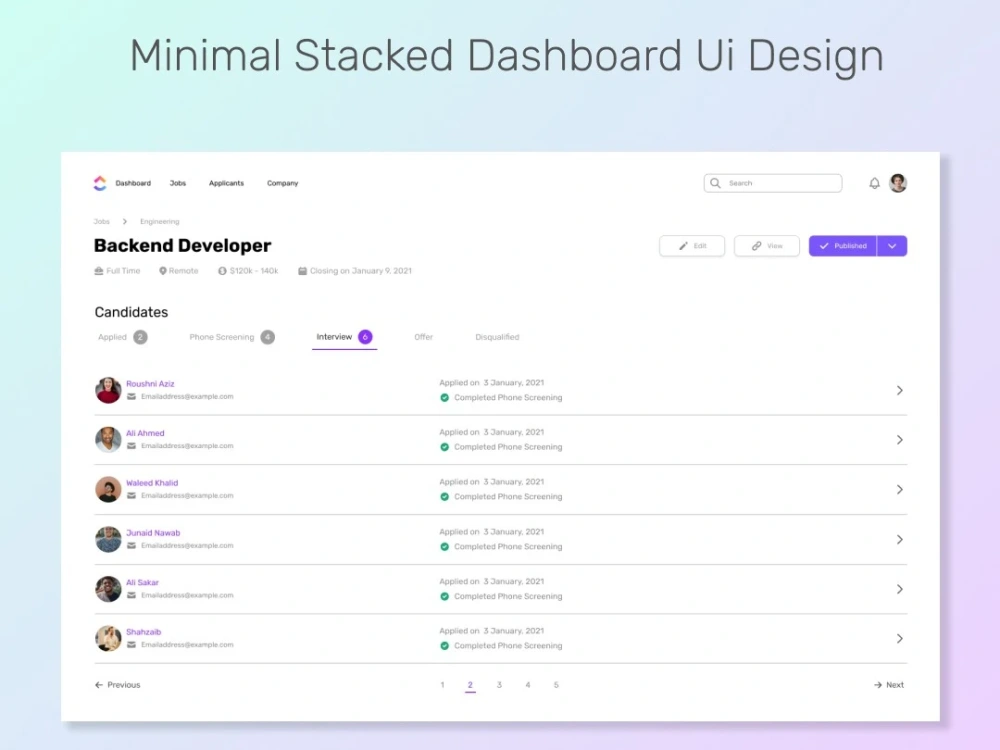The width and height of the screenshot is (1000, 750).
Task: Go to Next page
Action: pyautogui.click(x=889, y=685)
